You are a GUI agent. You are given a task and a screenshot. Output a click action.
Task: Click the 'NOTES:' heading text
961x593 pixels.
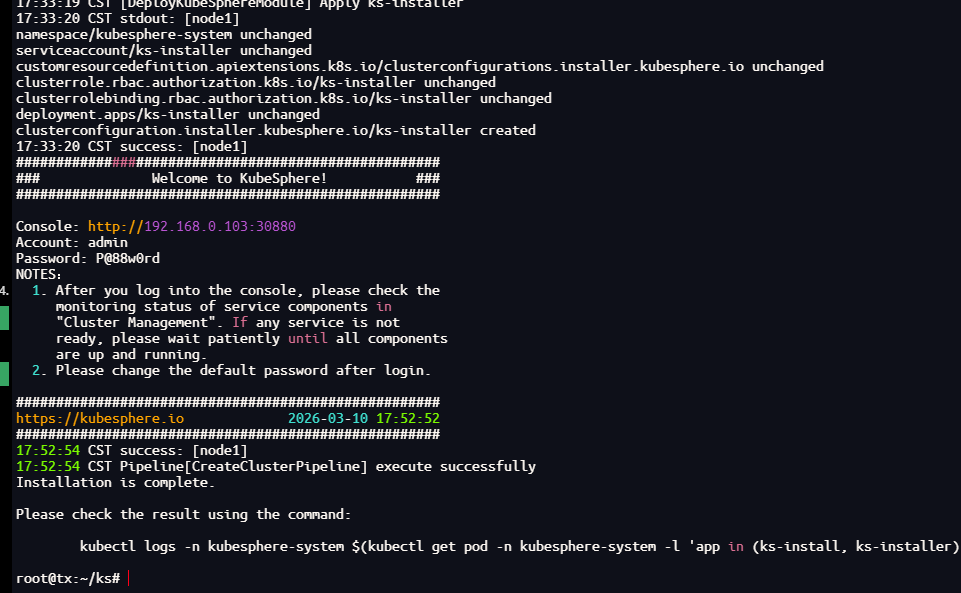click(39, 274)
